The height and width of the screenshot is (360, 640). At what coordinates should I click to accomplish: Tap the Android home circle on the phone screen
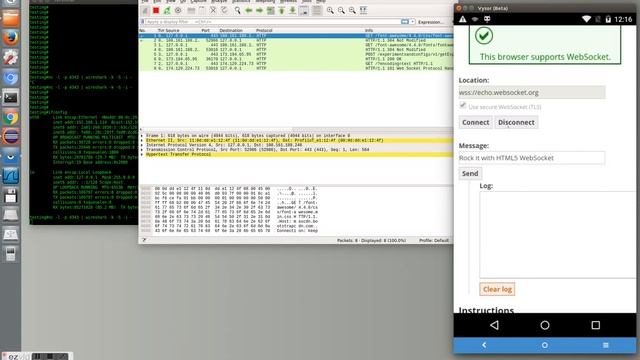tap(545, 325)
